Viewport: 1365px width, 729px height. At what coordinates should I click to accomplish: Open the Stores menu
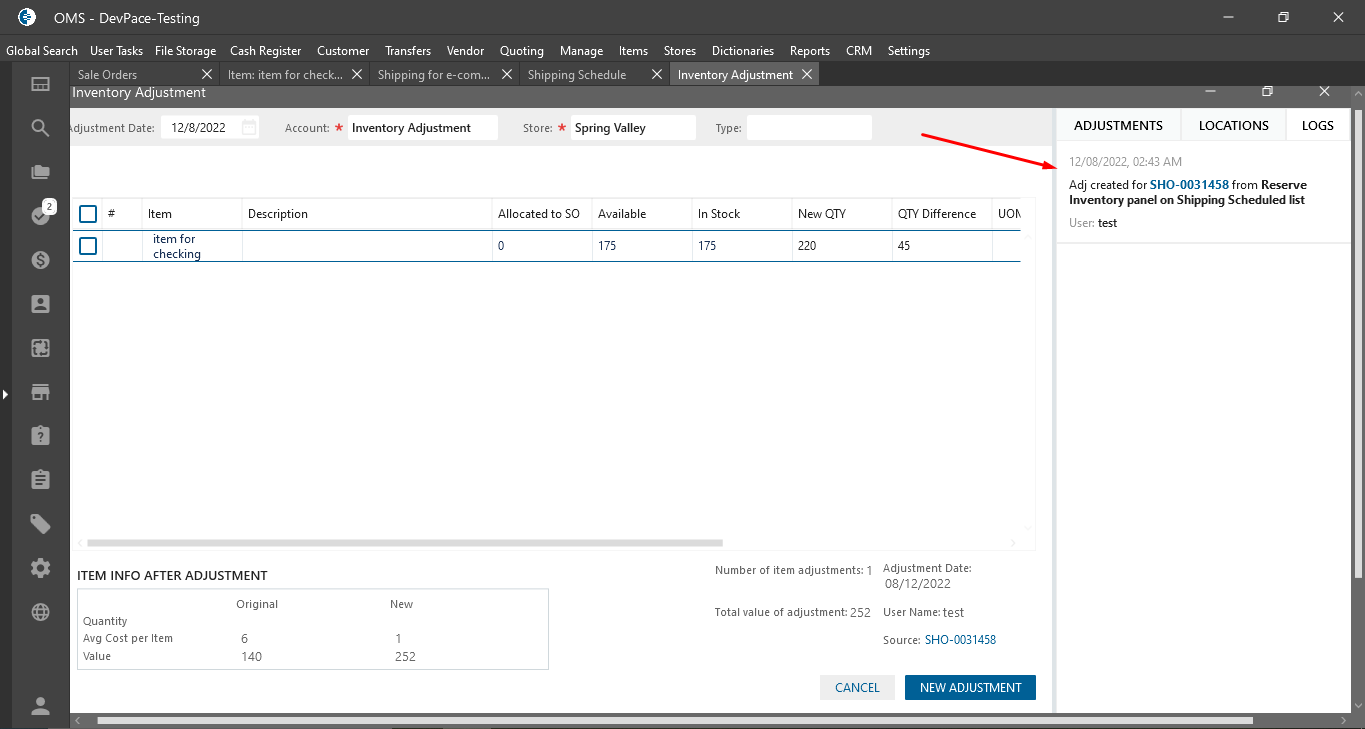point(680,51)
